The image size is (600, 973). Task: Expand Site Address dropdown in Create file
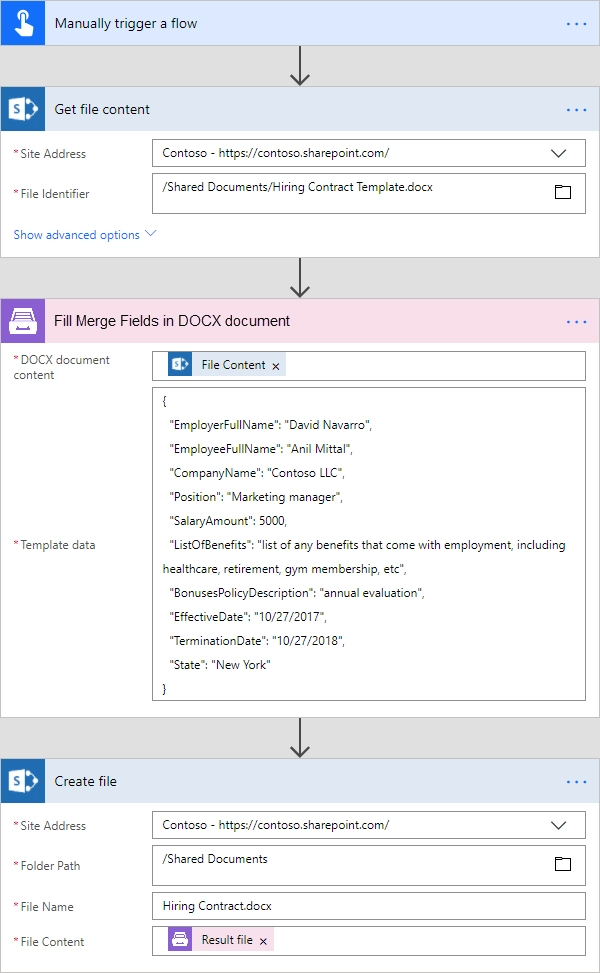(x=558, y=825)
